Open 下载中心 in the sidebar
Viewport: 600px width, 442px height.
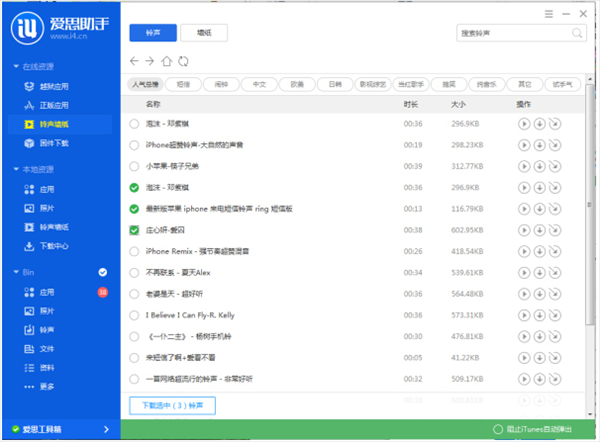53,245
